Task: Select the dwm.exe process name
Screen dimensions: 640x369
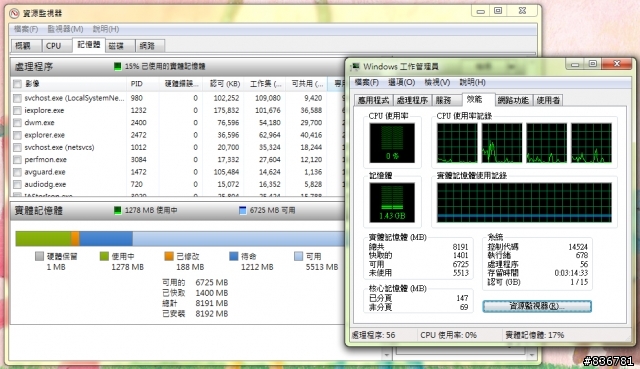Action: [x=39, y=122]
